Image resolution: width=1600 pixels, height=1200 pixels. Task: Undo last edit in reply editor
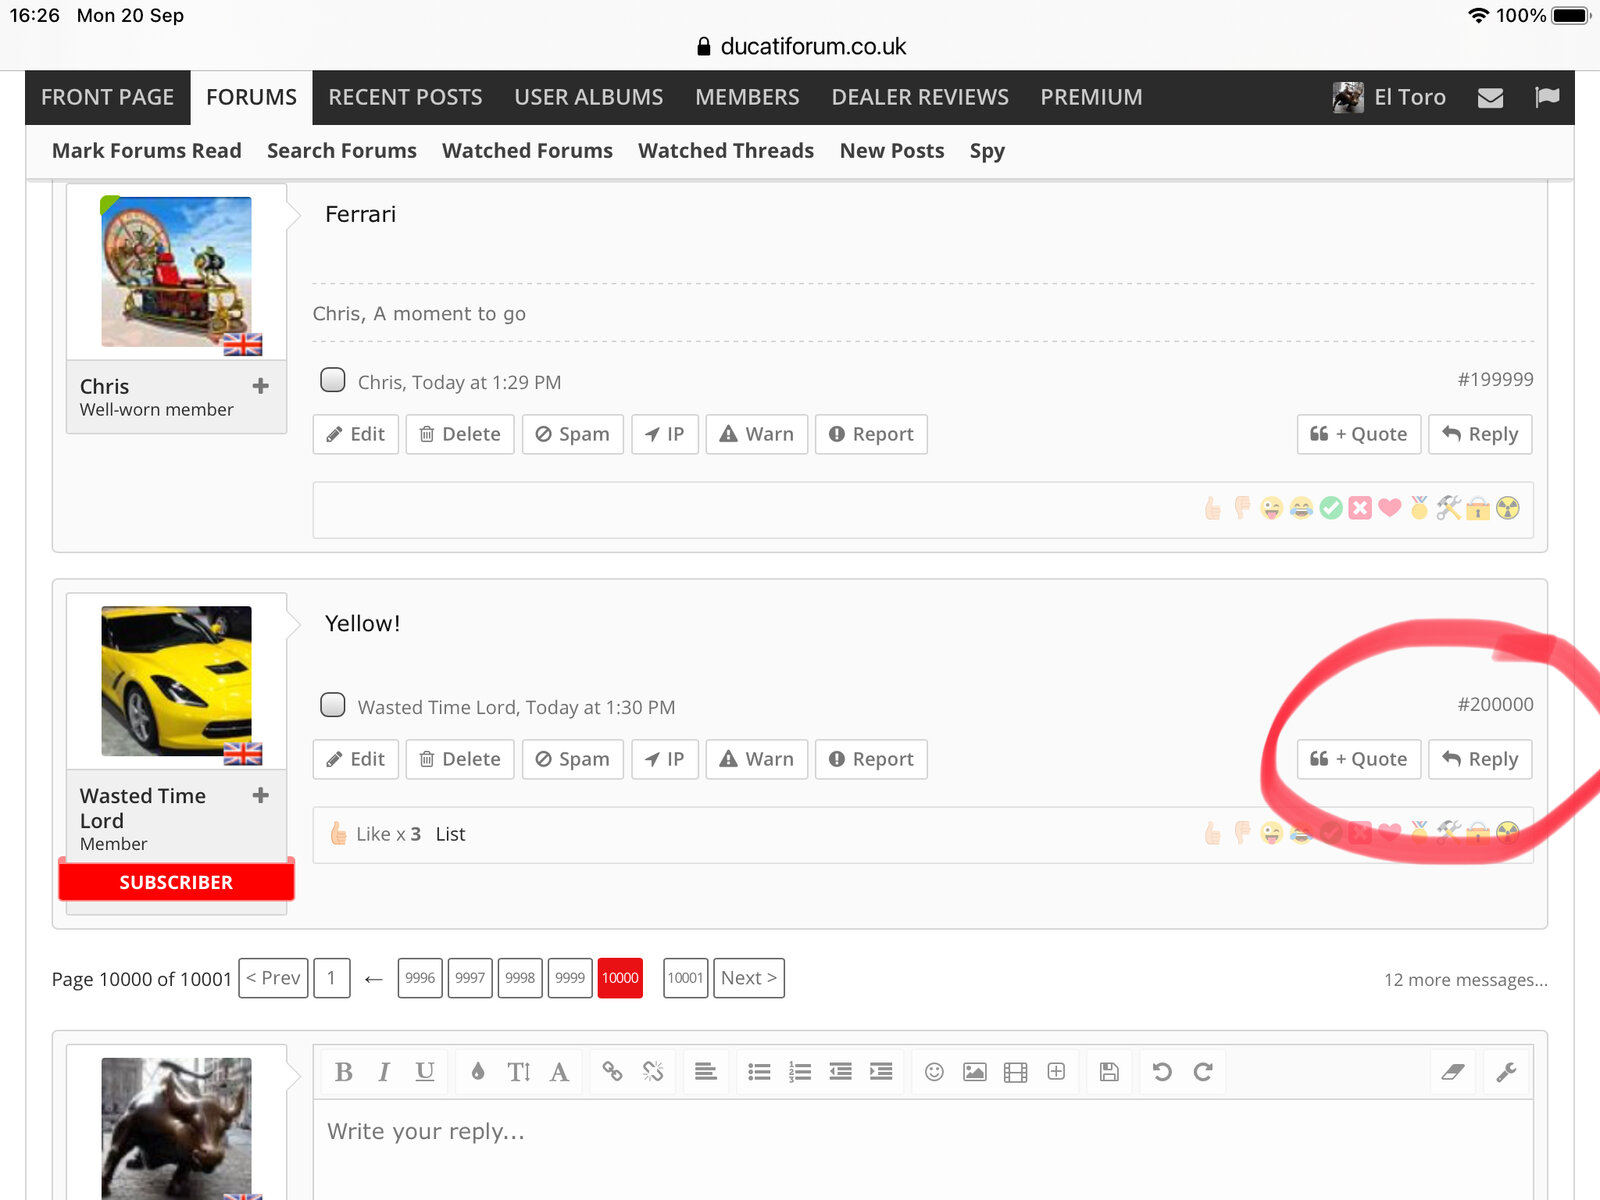[1162, 1072]
